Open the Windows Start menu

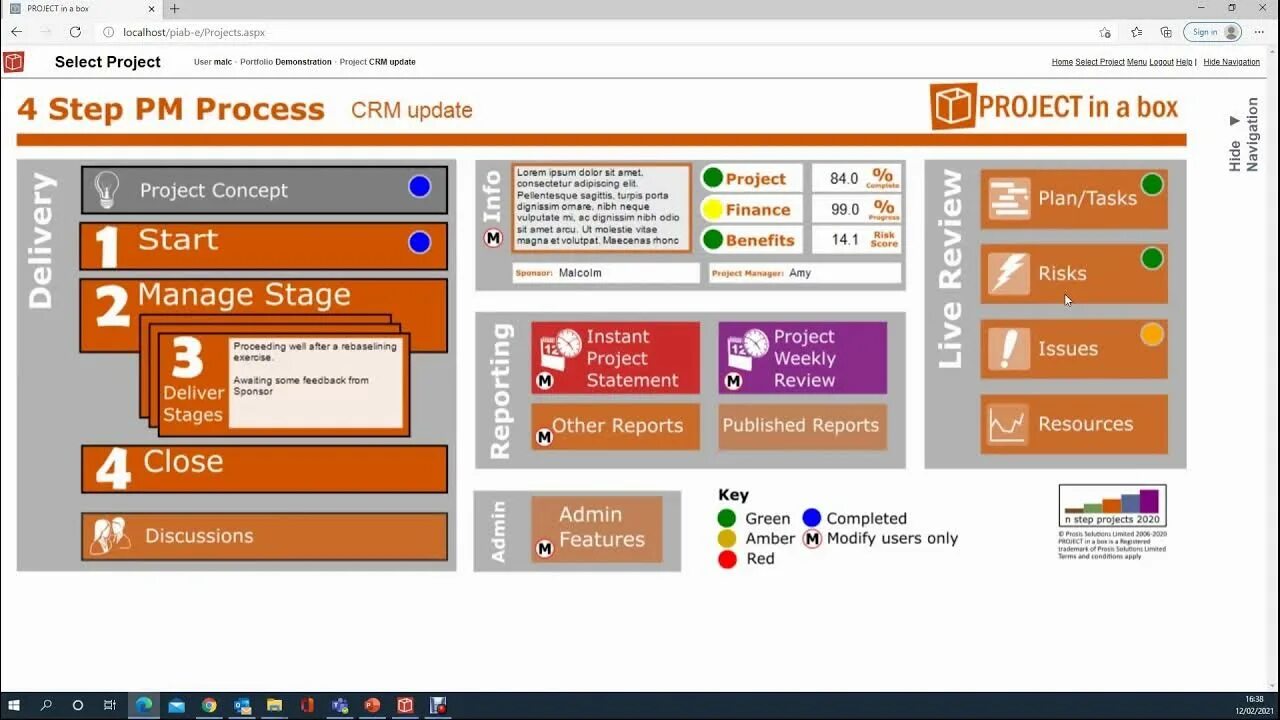pyautogui.click(x=15, y=705)
